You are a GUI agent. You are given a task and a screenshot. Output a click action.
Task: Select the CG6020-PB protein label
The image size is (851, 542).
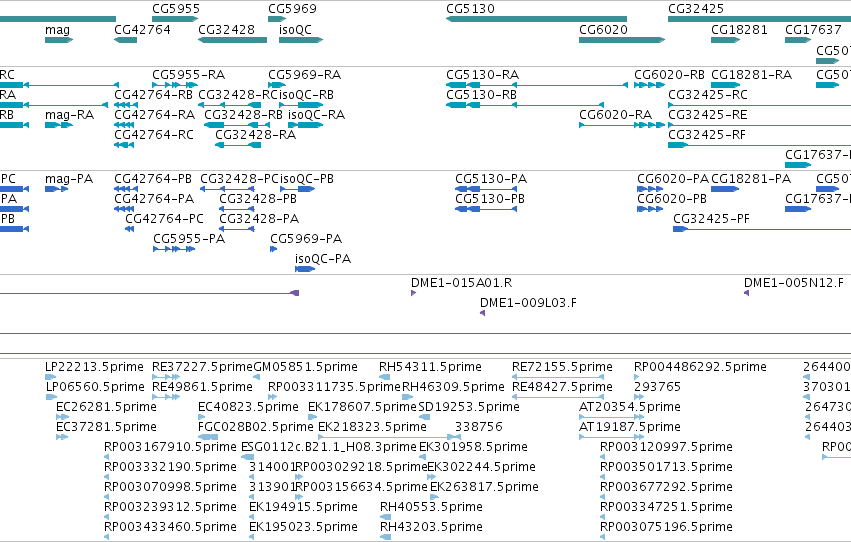[x=672, y=199]
